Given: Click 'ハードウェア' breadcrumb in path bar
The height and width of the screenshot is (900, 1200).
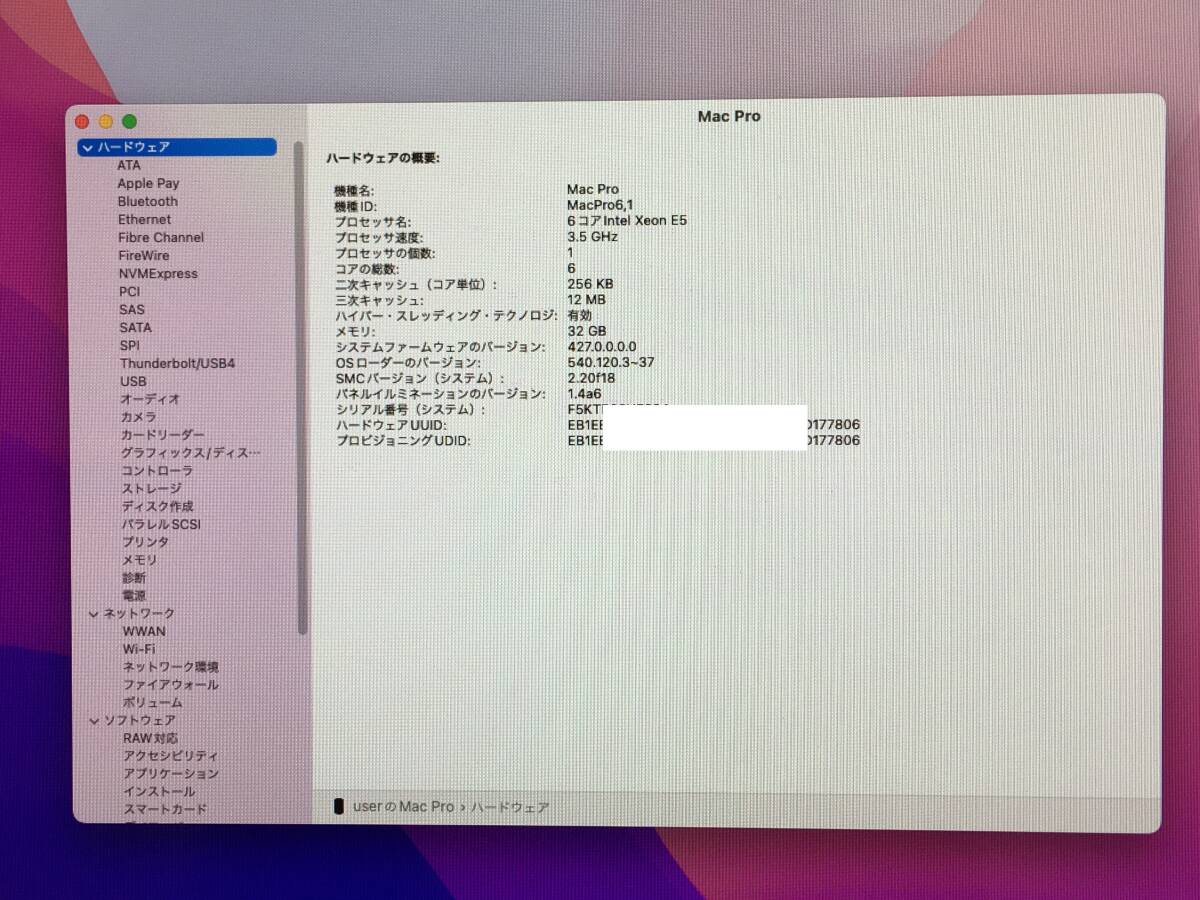Looking at the screenshot, I should (509, 807).
